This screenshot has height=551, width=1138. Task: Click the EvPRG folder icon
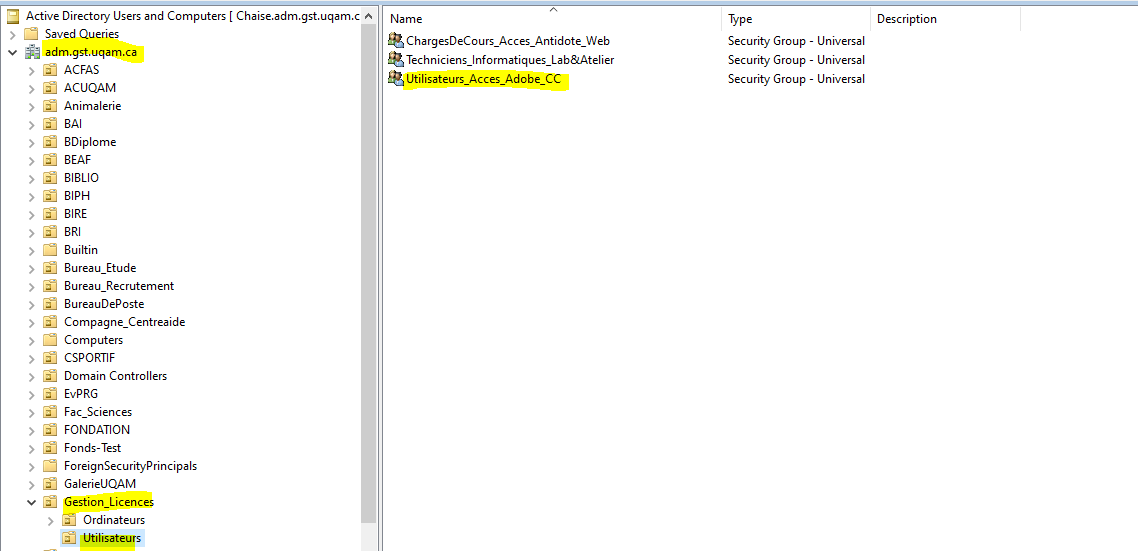pos(50,394)
